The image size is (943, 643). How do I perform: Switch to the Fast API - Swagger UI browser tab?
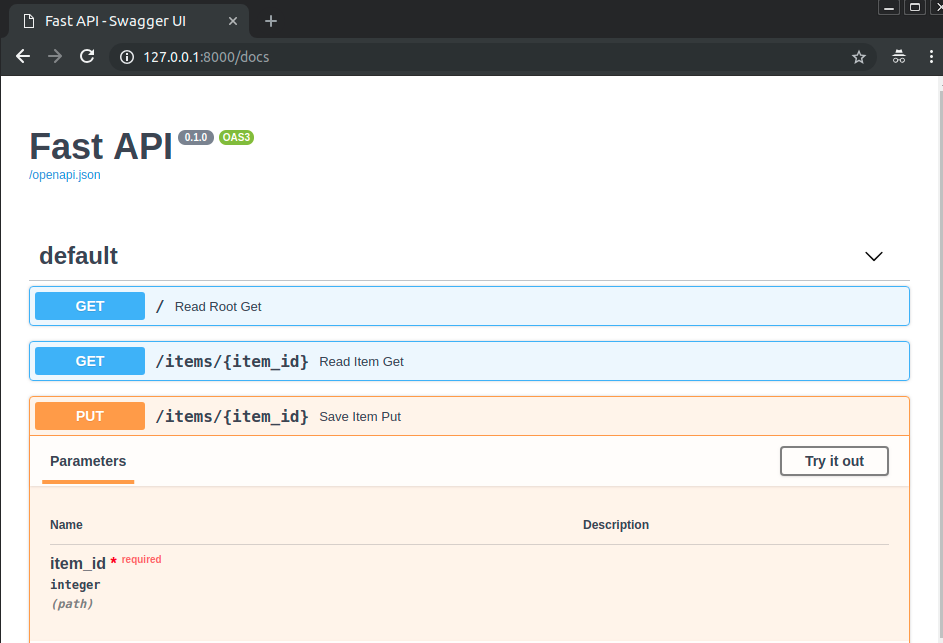[x=120, y=21]
